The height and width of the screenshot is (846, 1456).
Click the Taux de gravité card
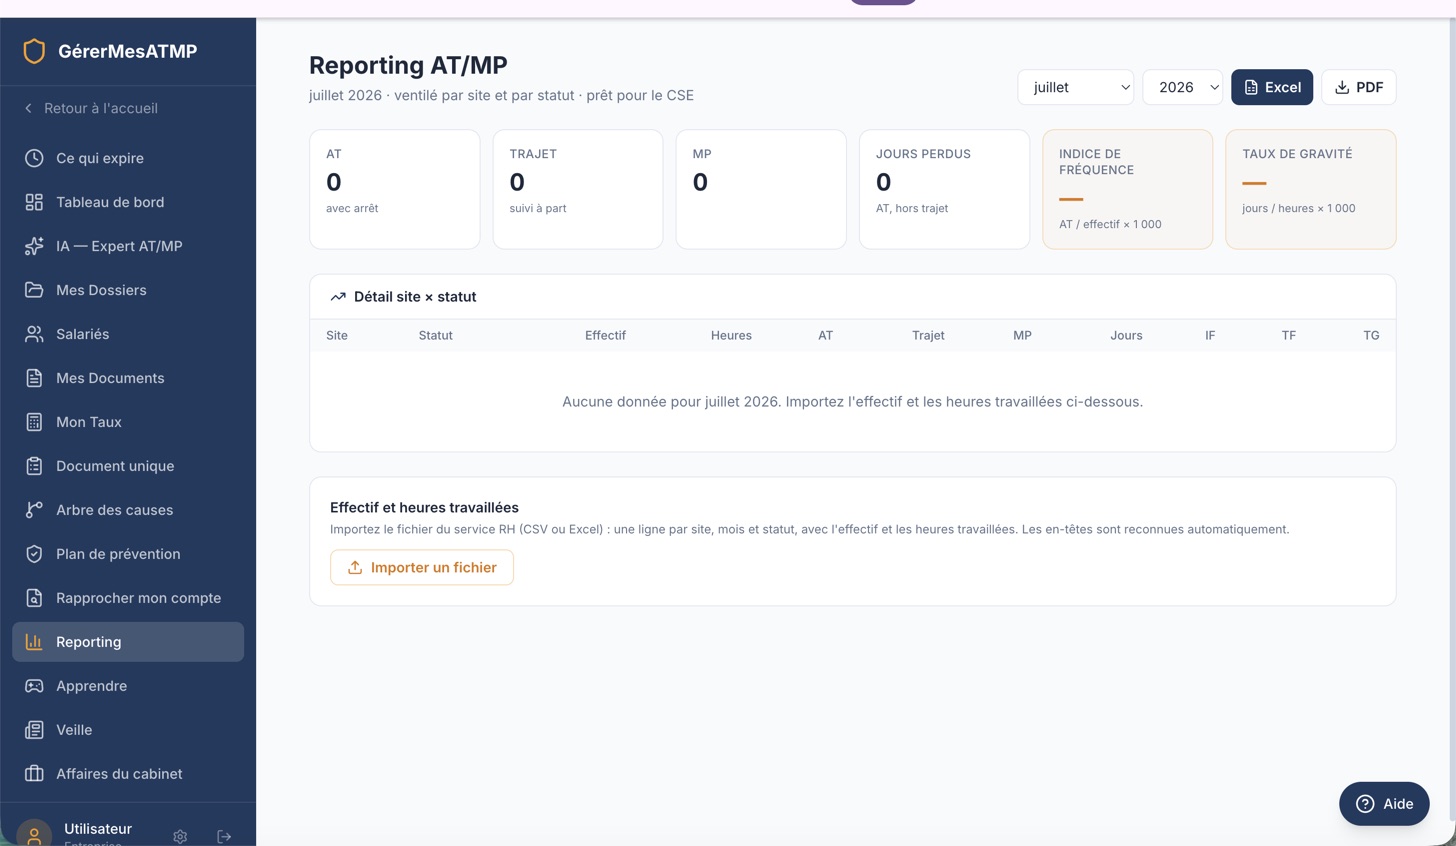(1311, 189)
